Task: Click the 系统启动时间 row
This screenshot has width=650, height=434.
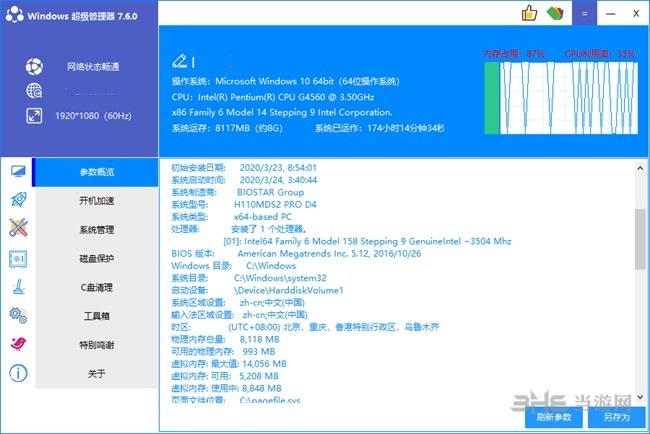Action: tap(244, 180)
